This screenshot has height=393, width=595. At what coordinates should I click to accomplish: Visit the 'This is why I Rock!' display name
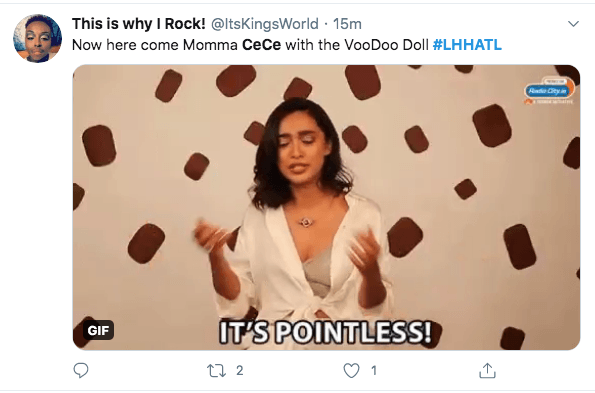point(139,24)
